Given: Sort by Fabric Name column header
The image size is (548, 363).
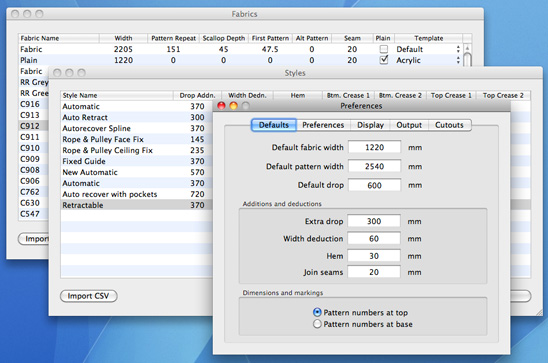Looking at the screenshot, I should [x=59, y=38].
